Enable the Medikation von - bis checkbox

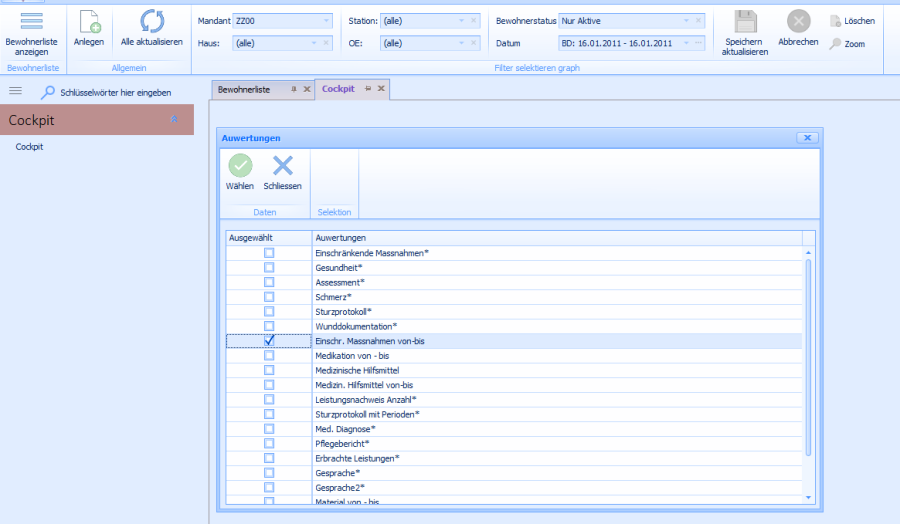pos(269,355)
